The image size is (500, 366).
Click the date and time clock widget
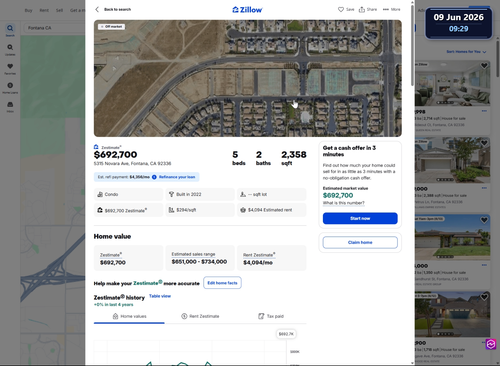459,23
